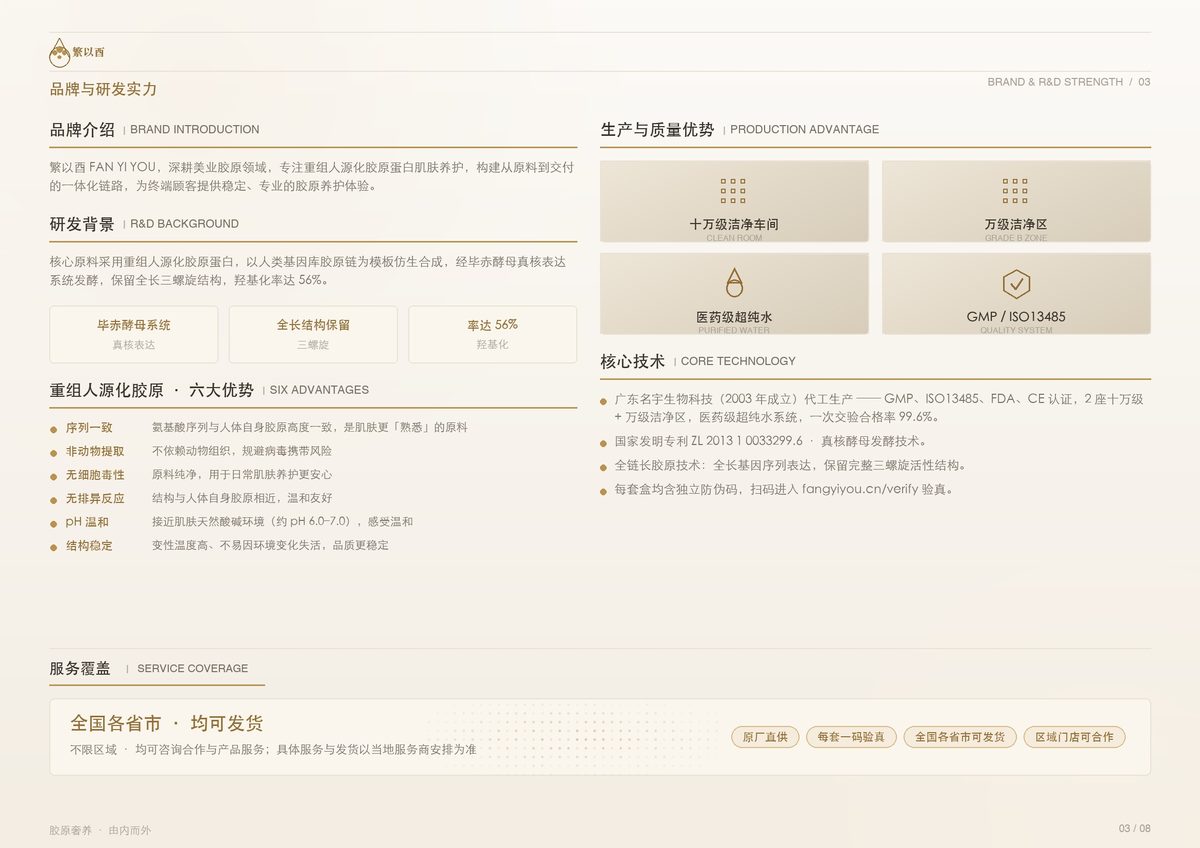
Task: Click the 无排异反应 advantage label
Action: (x=95, y=498)
